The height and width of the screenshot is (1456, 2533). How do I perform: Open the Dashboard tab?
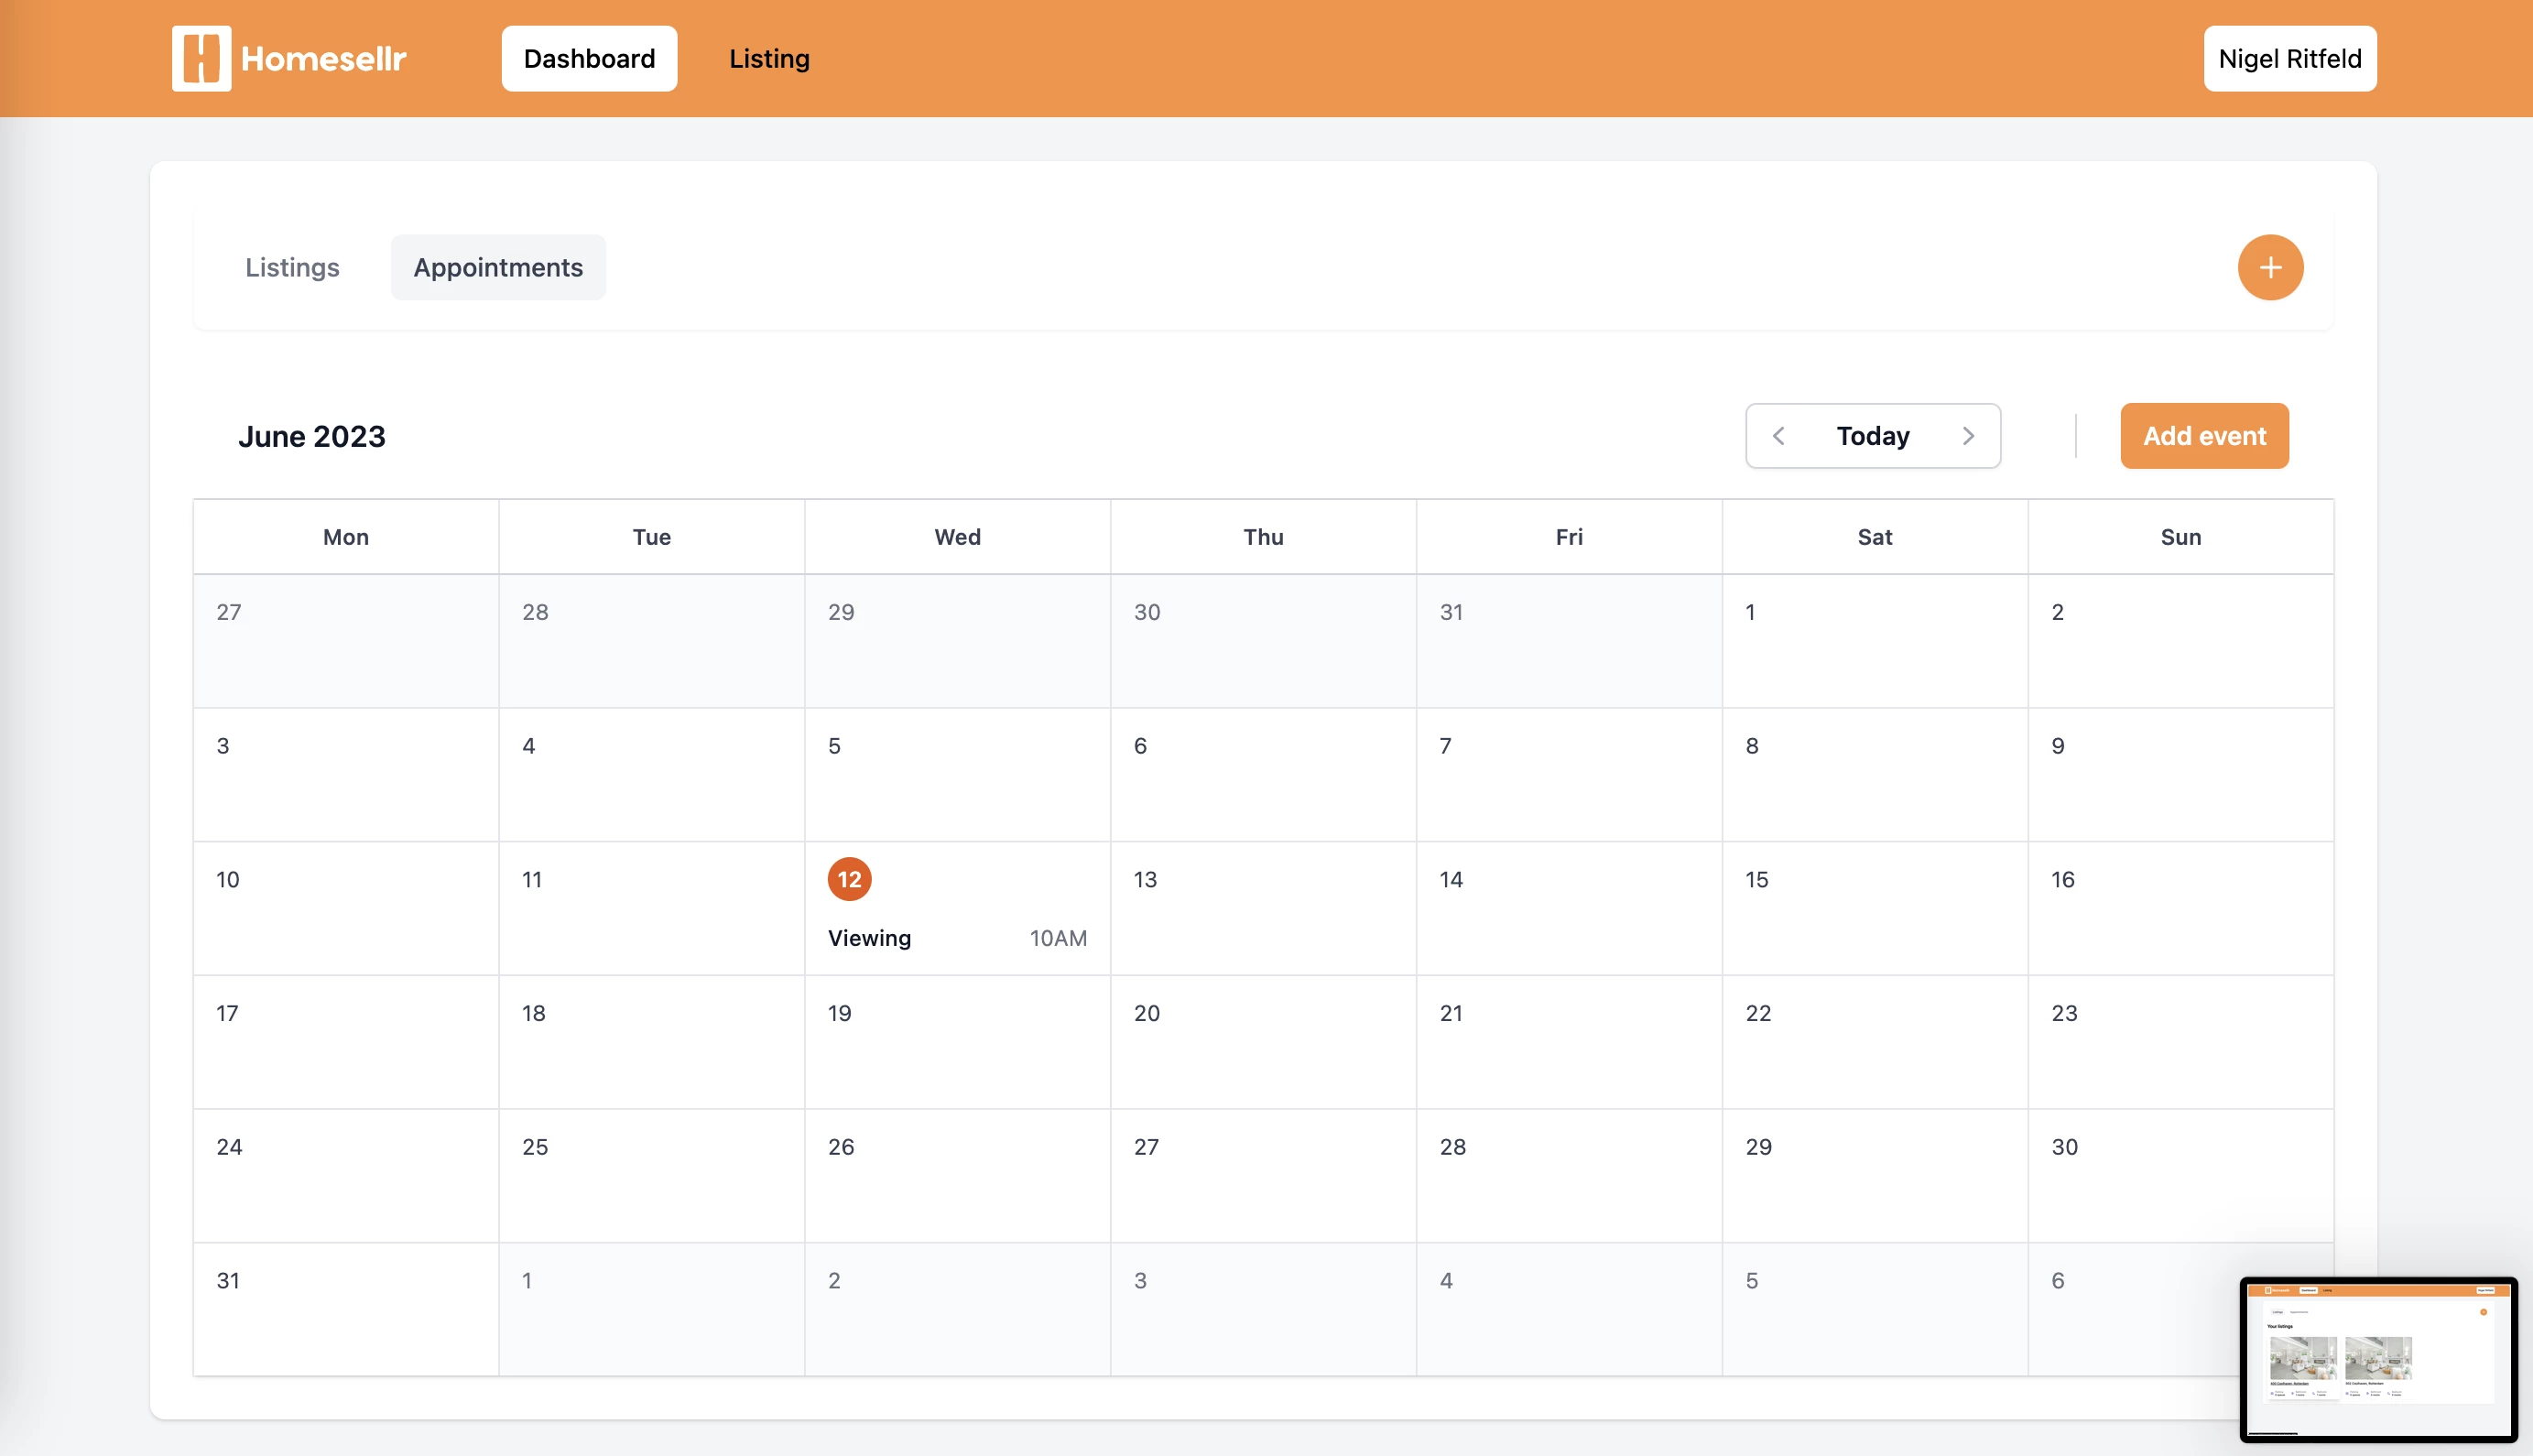pyautogui.click(x=589, y=58)
